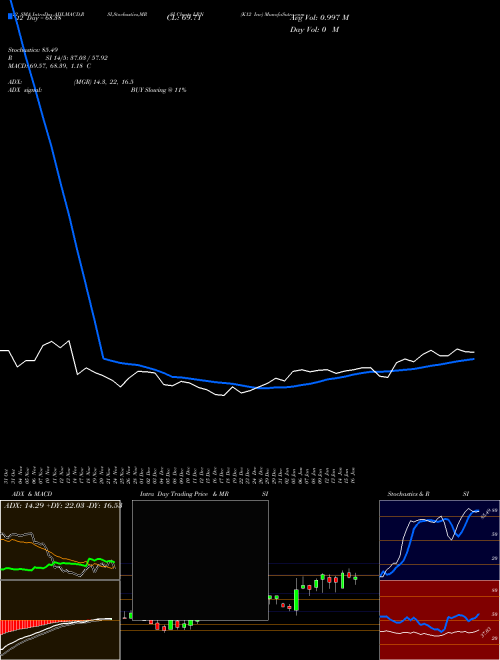The image size is (500, 660).
Task: Click the black intraday trading price box
Action: 200,560
